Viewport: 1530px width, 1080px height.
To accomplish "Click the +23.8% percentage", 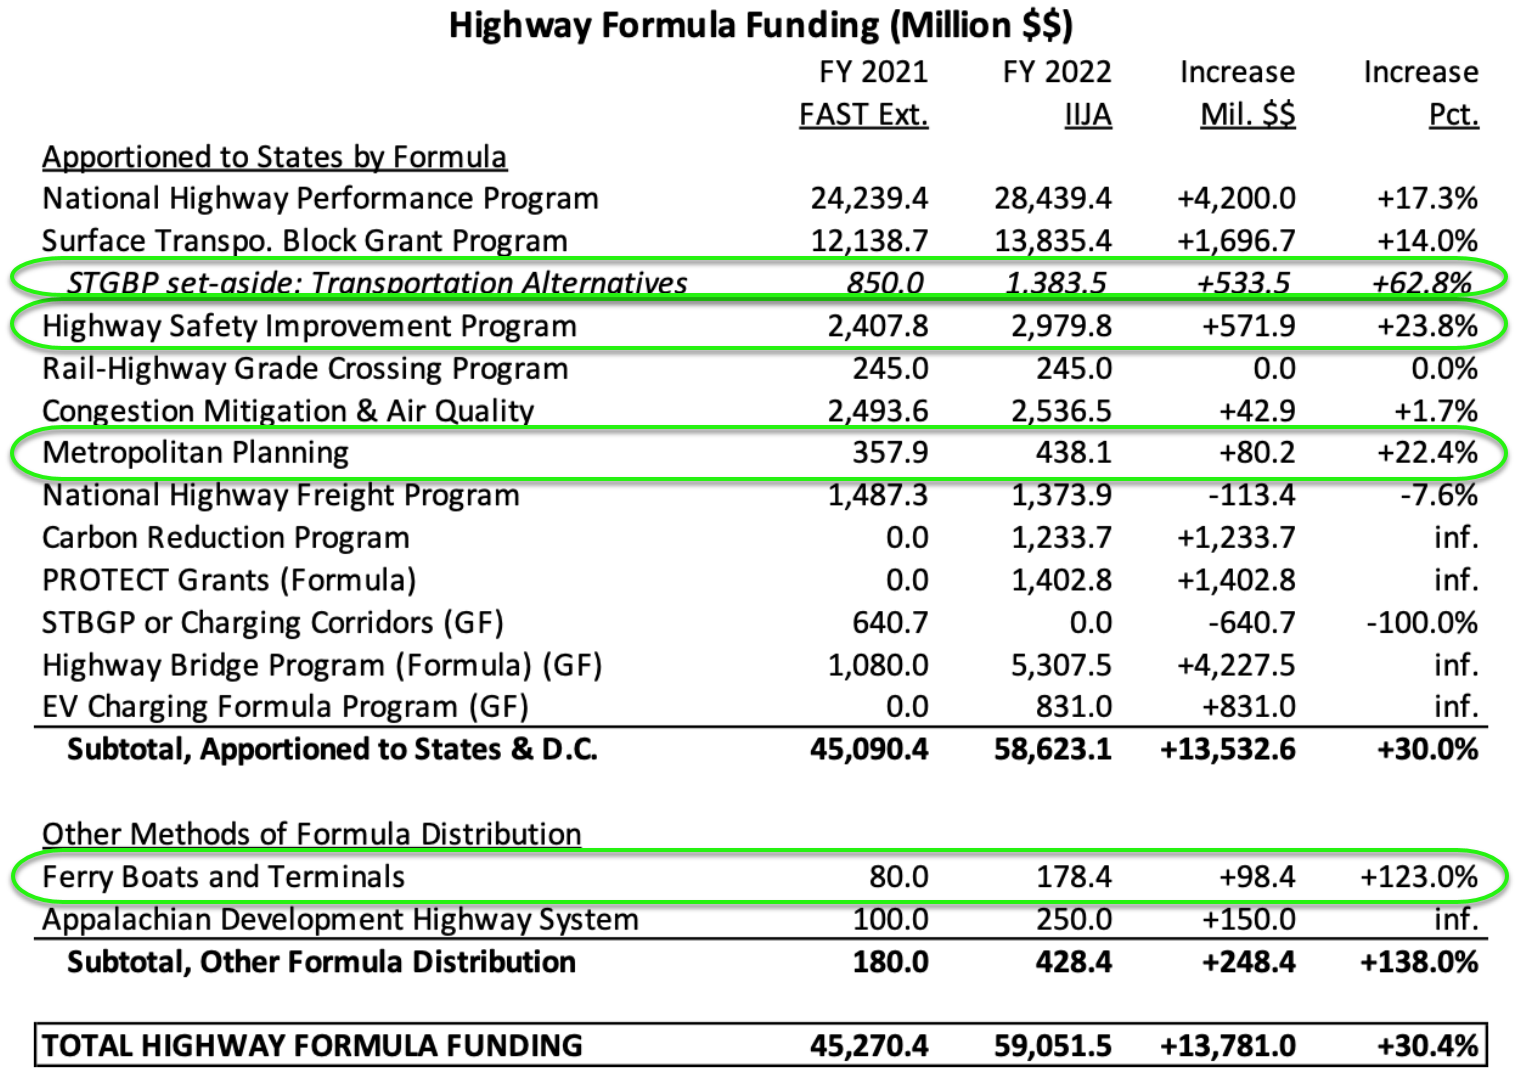I will coord(1427,326).
